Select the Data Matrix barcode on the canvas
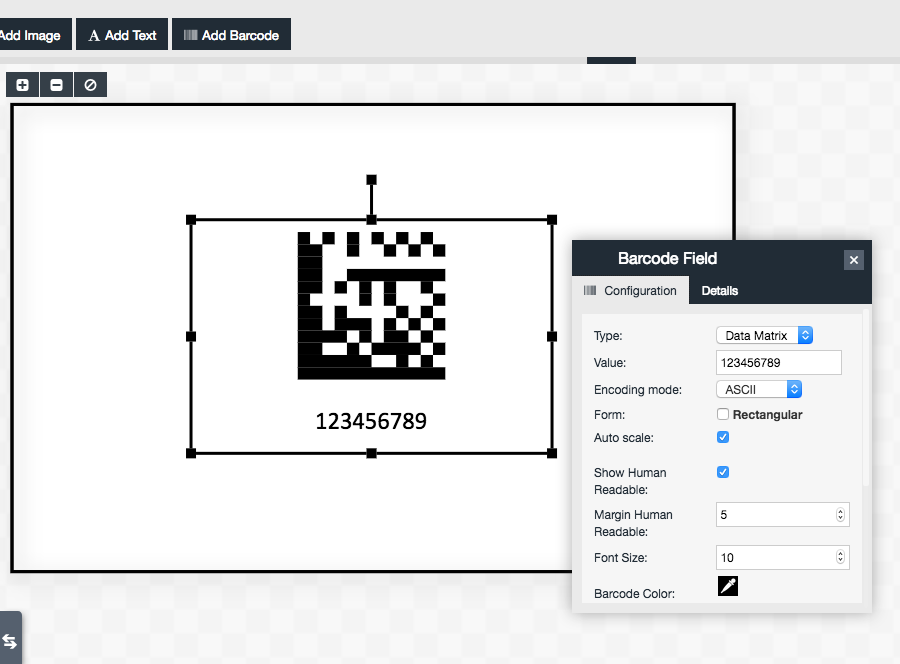 [x=371, y=306]
